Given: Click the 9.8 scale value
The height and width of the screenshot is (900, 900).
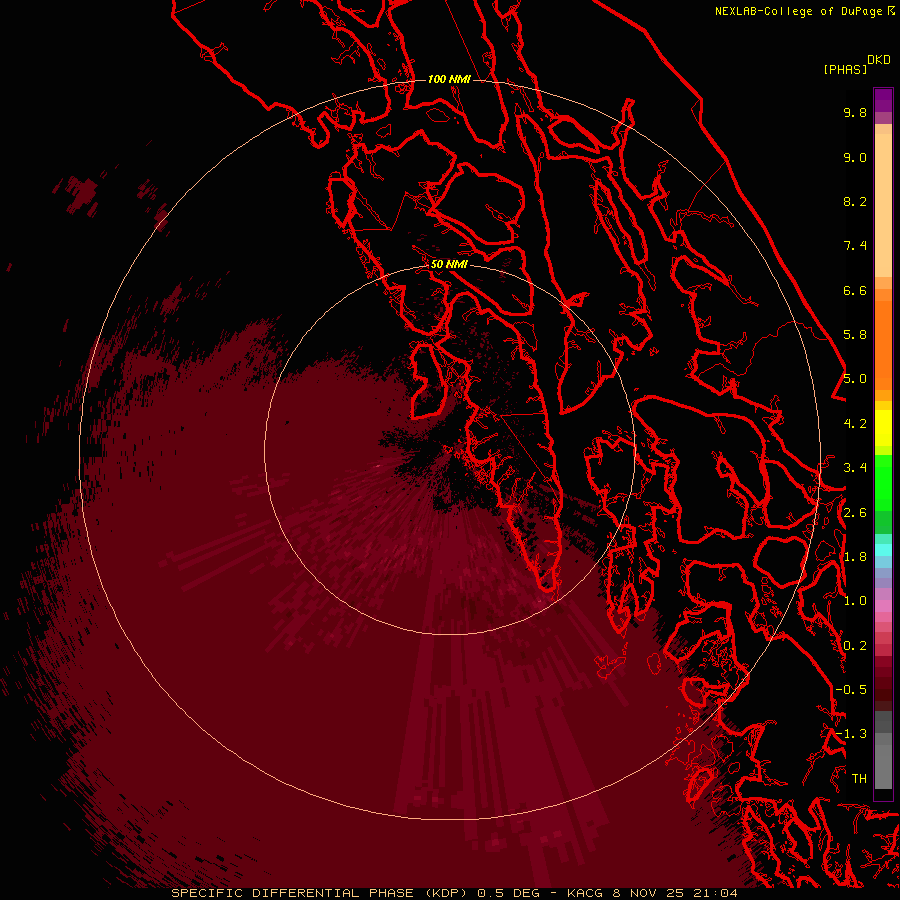Looking at the screenshot, I should (x=855, y=112).
